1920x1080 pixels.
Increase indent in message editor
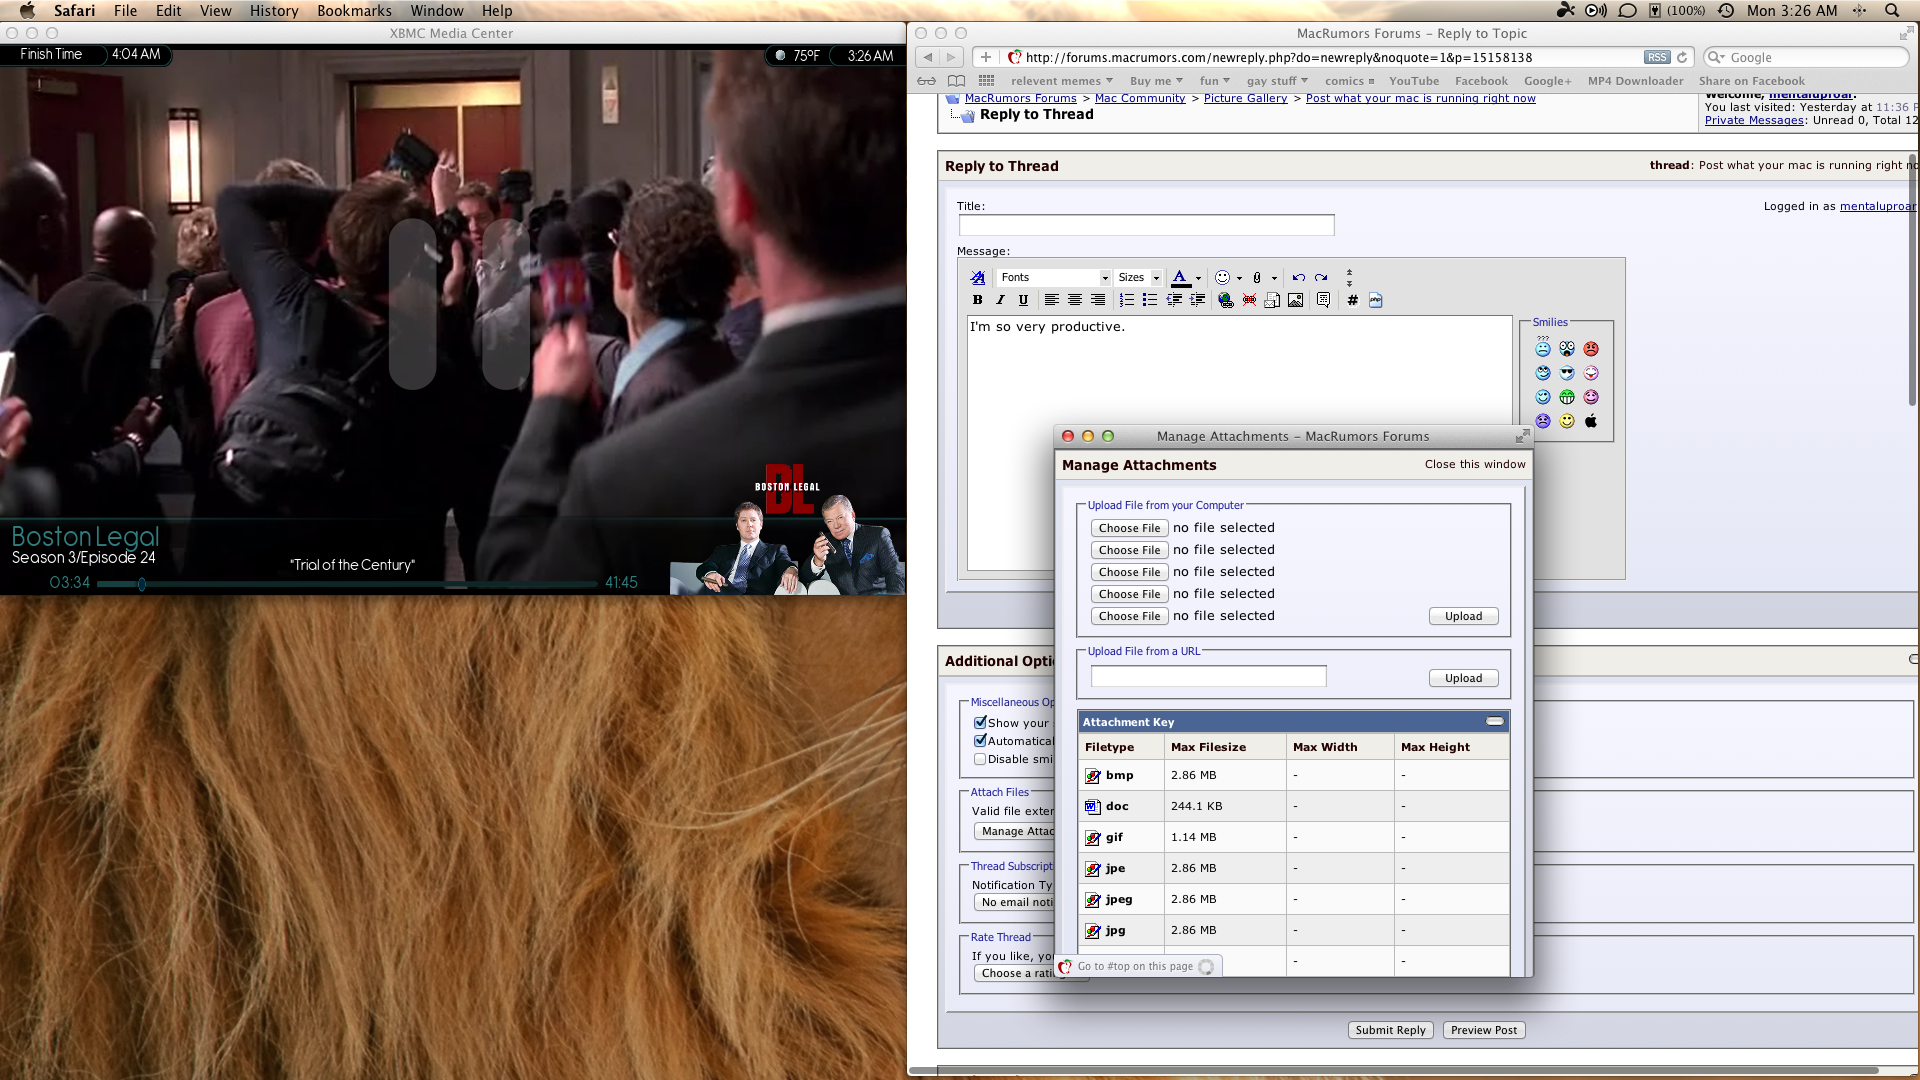[1196, 300]
